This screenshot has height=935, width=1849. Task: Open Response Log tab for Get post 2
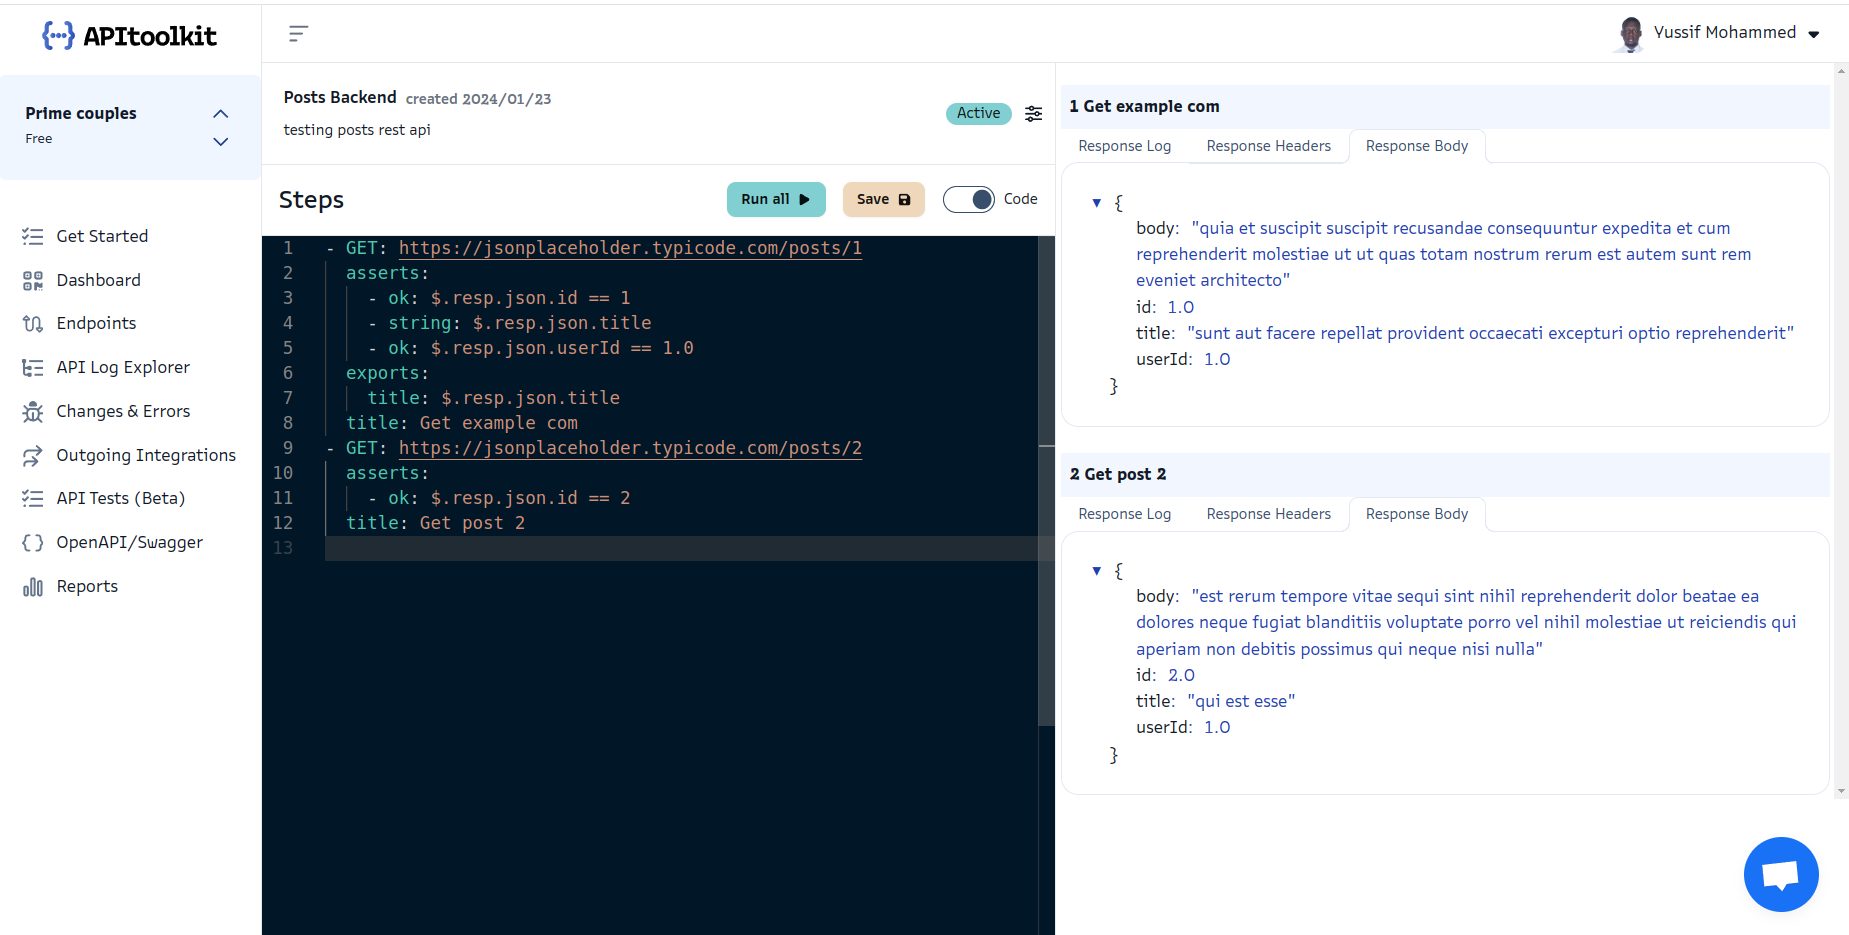(x=1125, y=514)
